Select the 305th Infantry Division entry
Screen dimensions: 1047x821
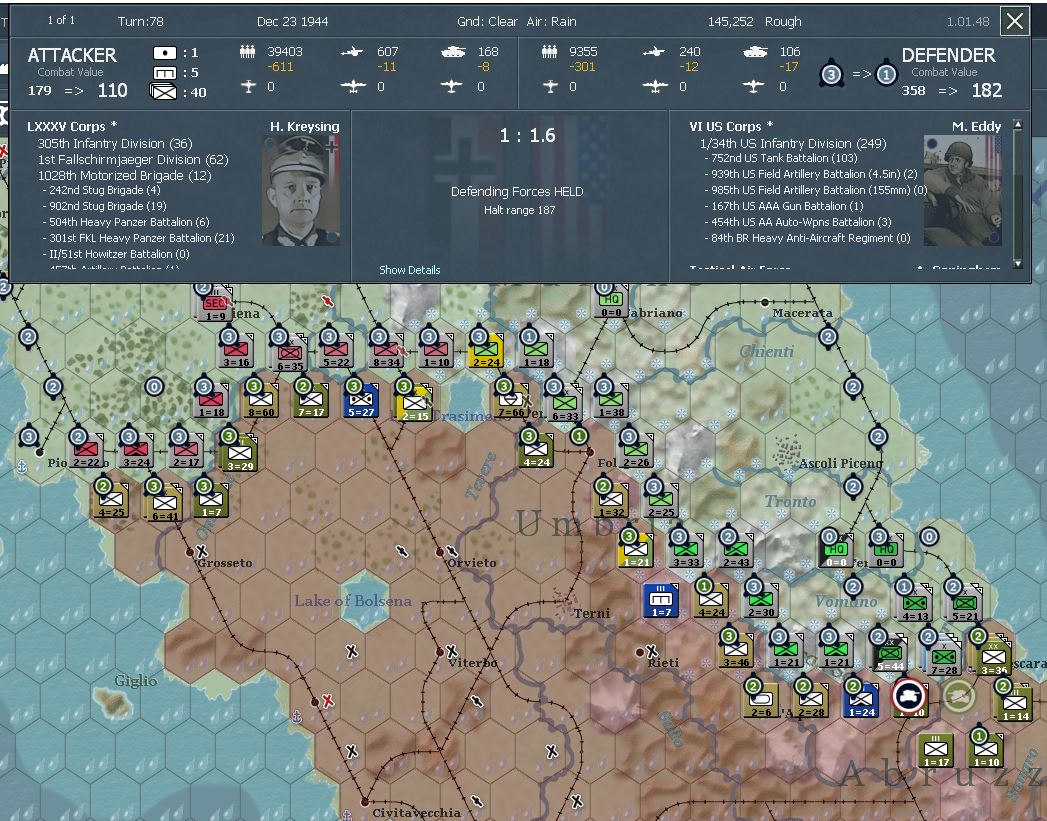pyautogui.click(x=115, y=144)
